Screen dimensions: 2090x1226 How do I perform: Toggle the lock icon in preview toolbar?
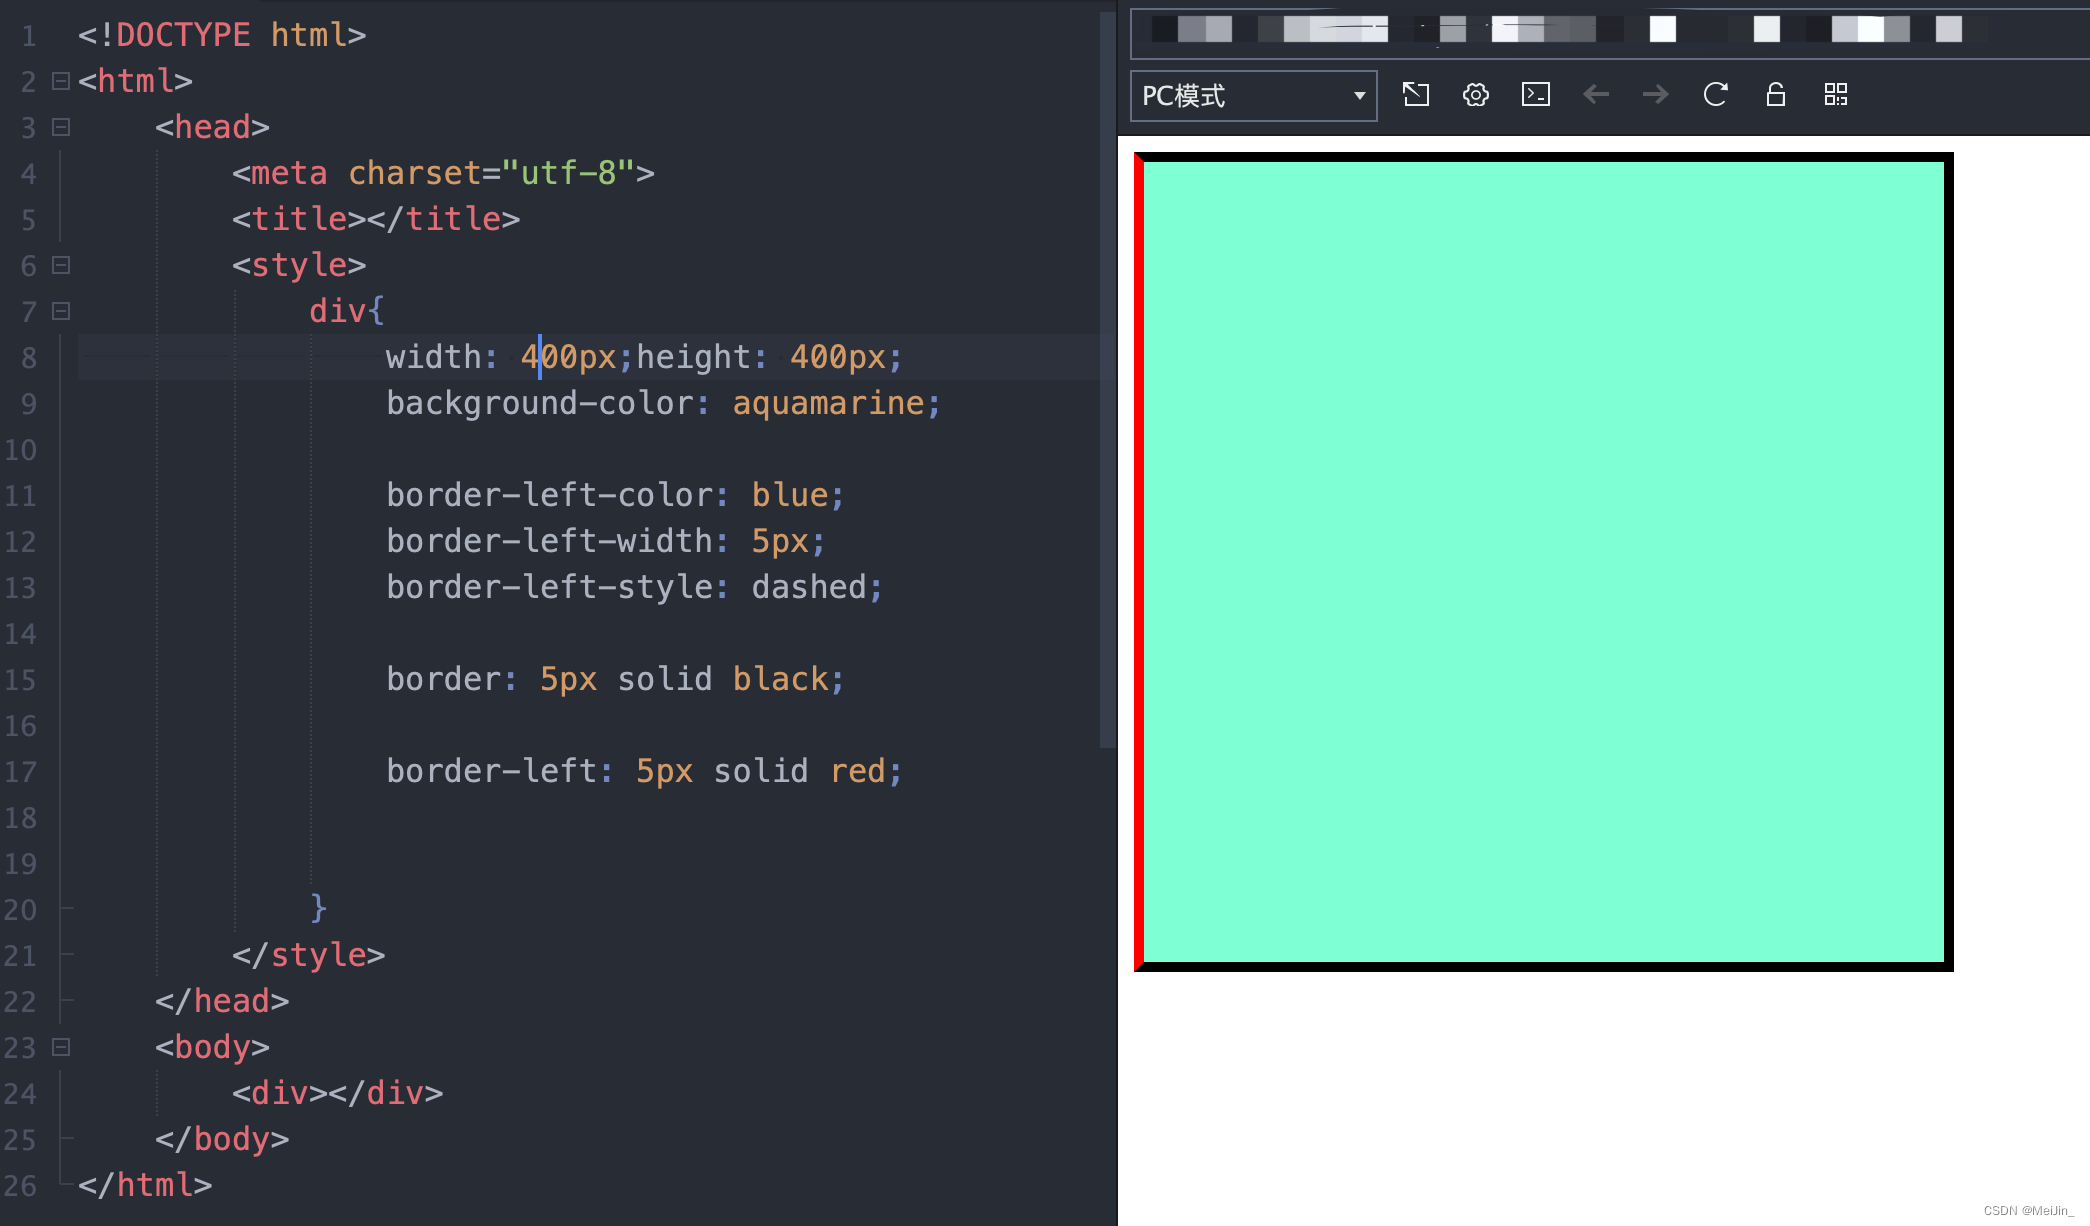[1776, 95]
